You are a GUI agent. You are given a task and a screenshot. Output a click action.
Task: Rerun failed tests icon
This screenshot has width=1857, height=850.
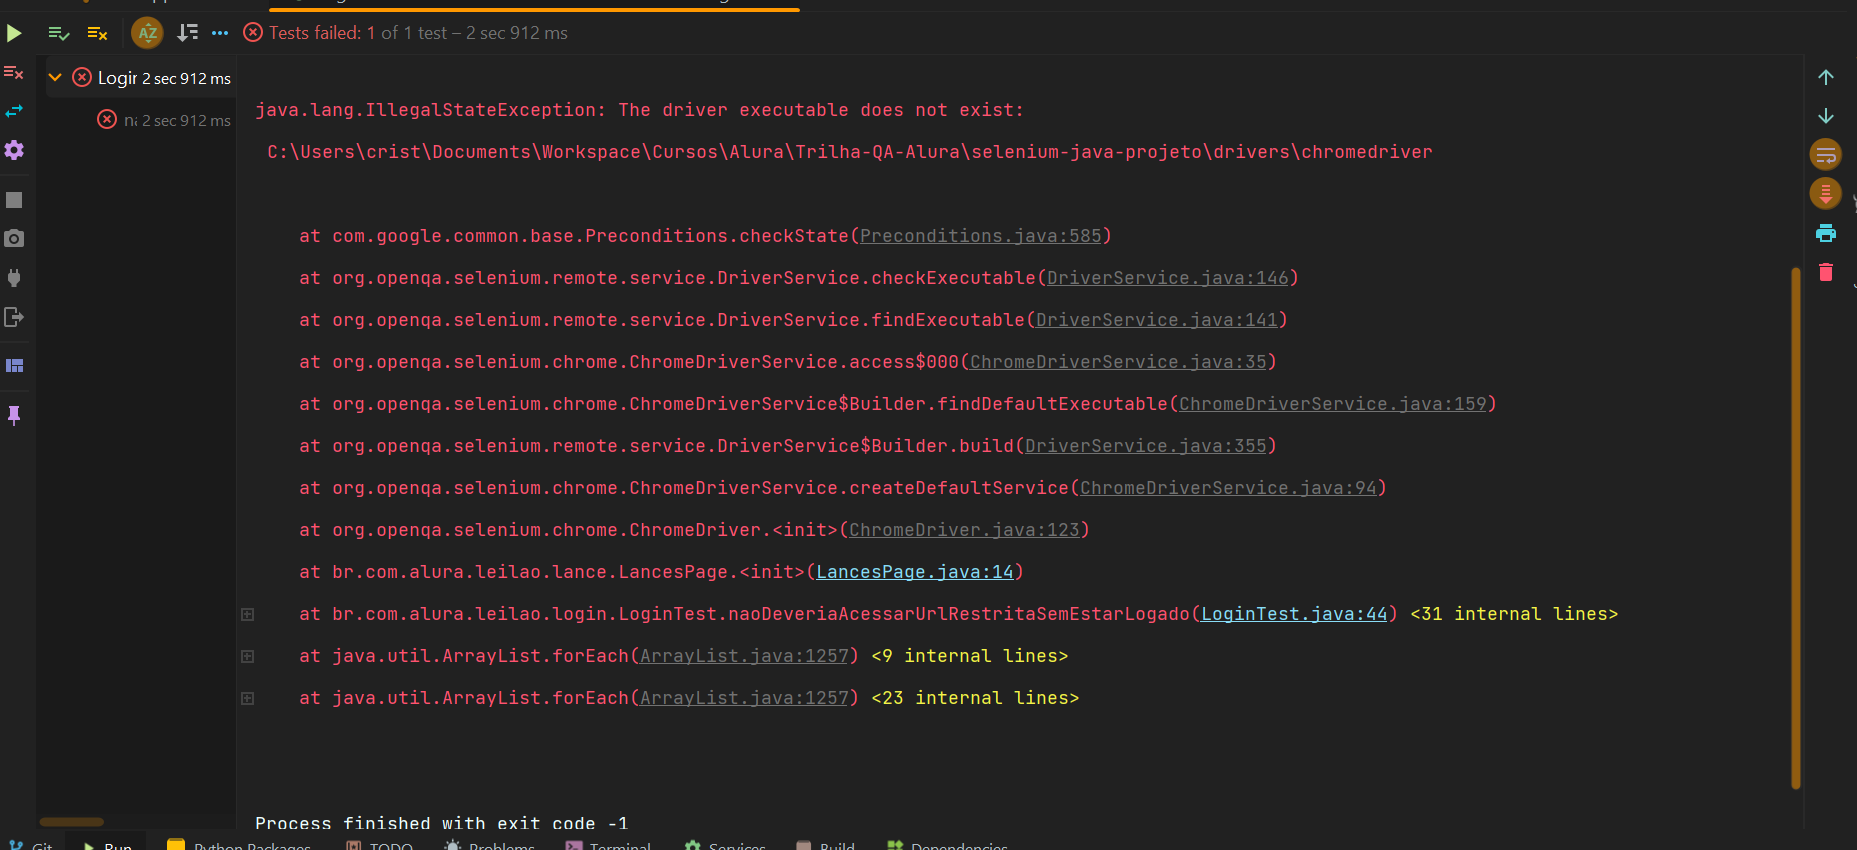point(14,72)
